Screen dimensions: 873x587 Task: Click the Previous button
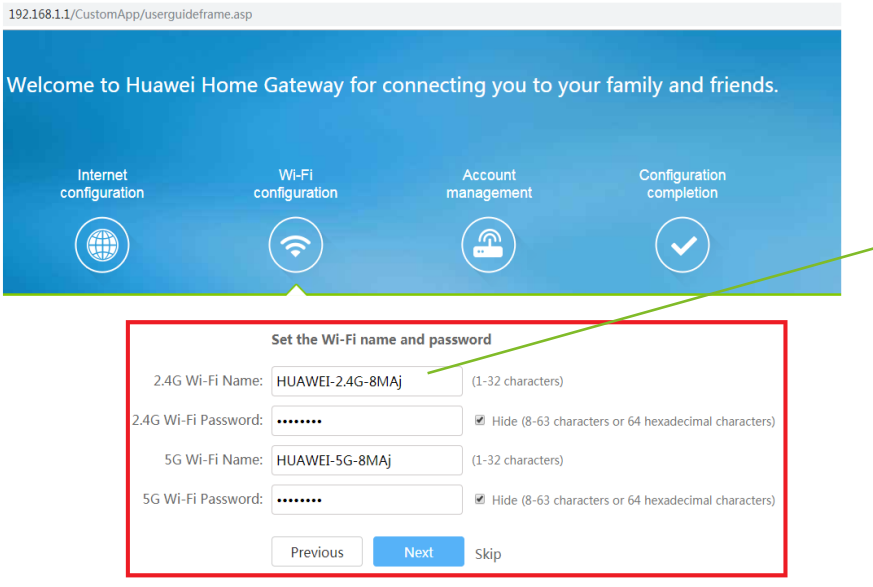pyautogui.click(x=317, y=552)
